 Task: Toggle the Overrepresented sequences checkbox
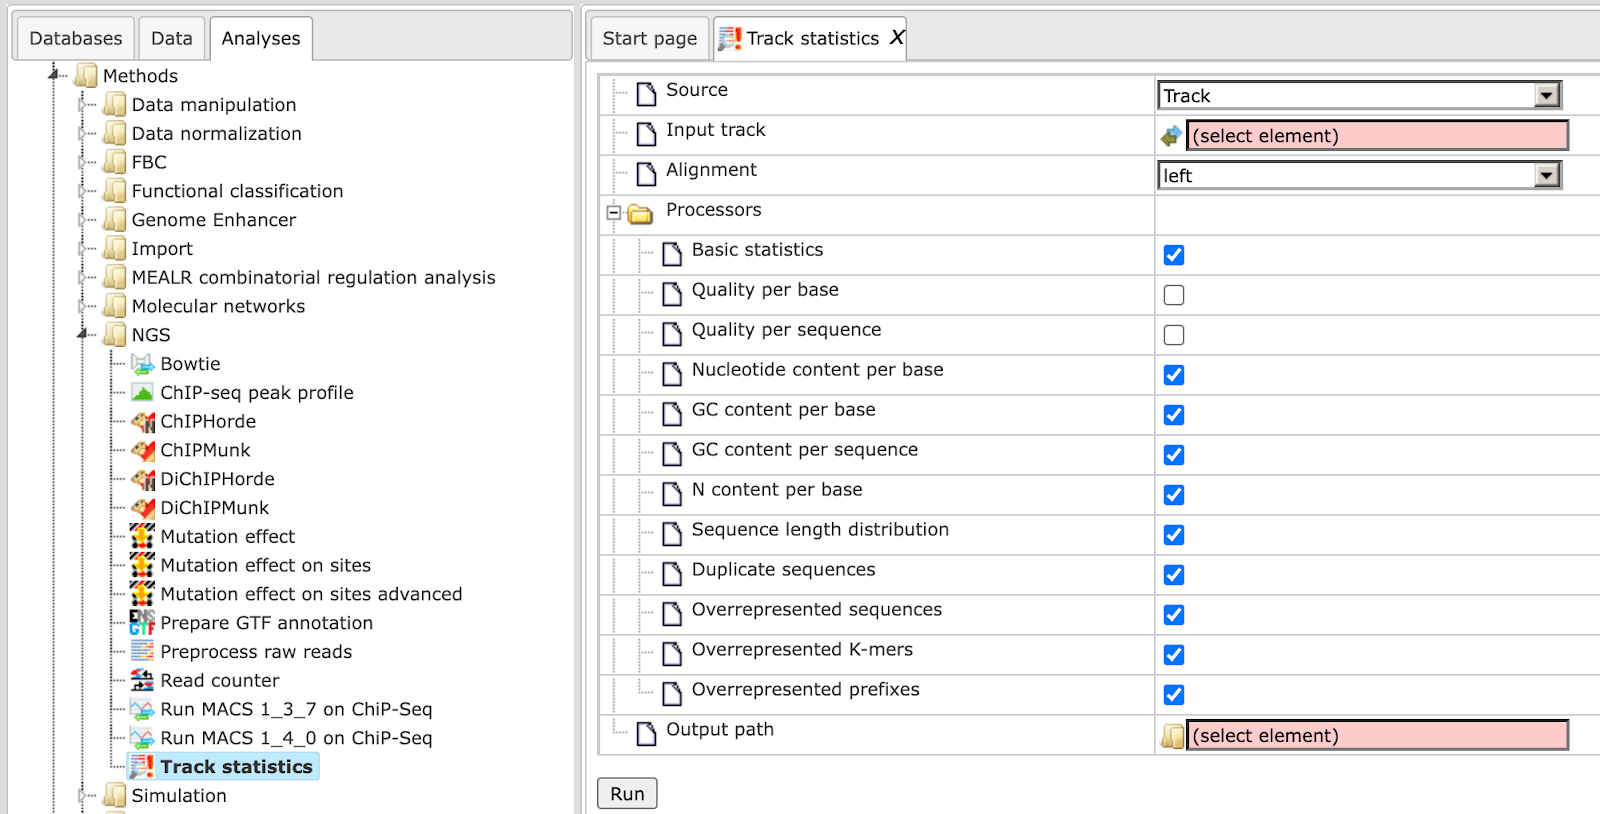click(x=1174, y=615)
